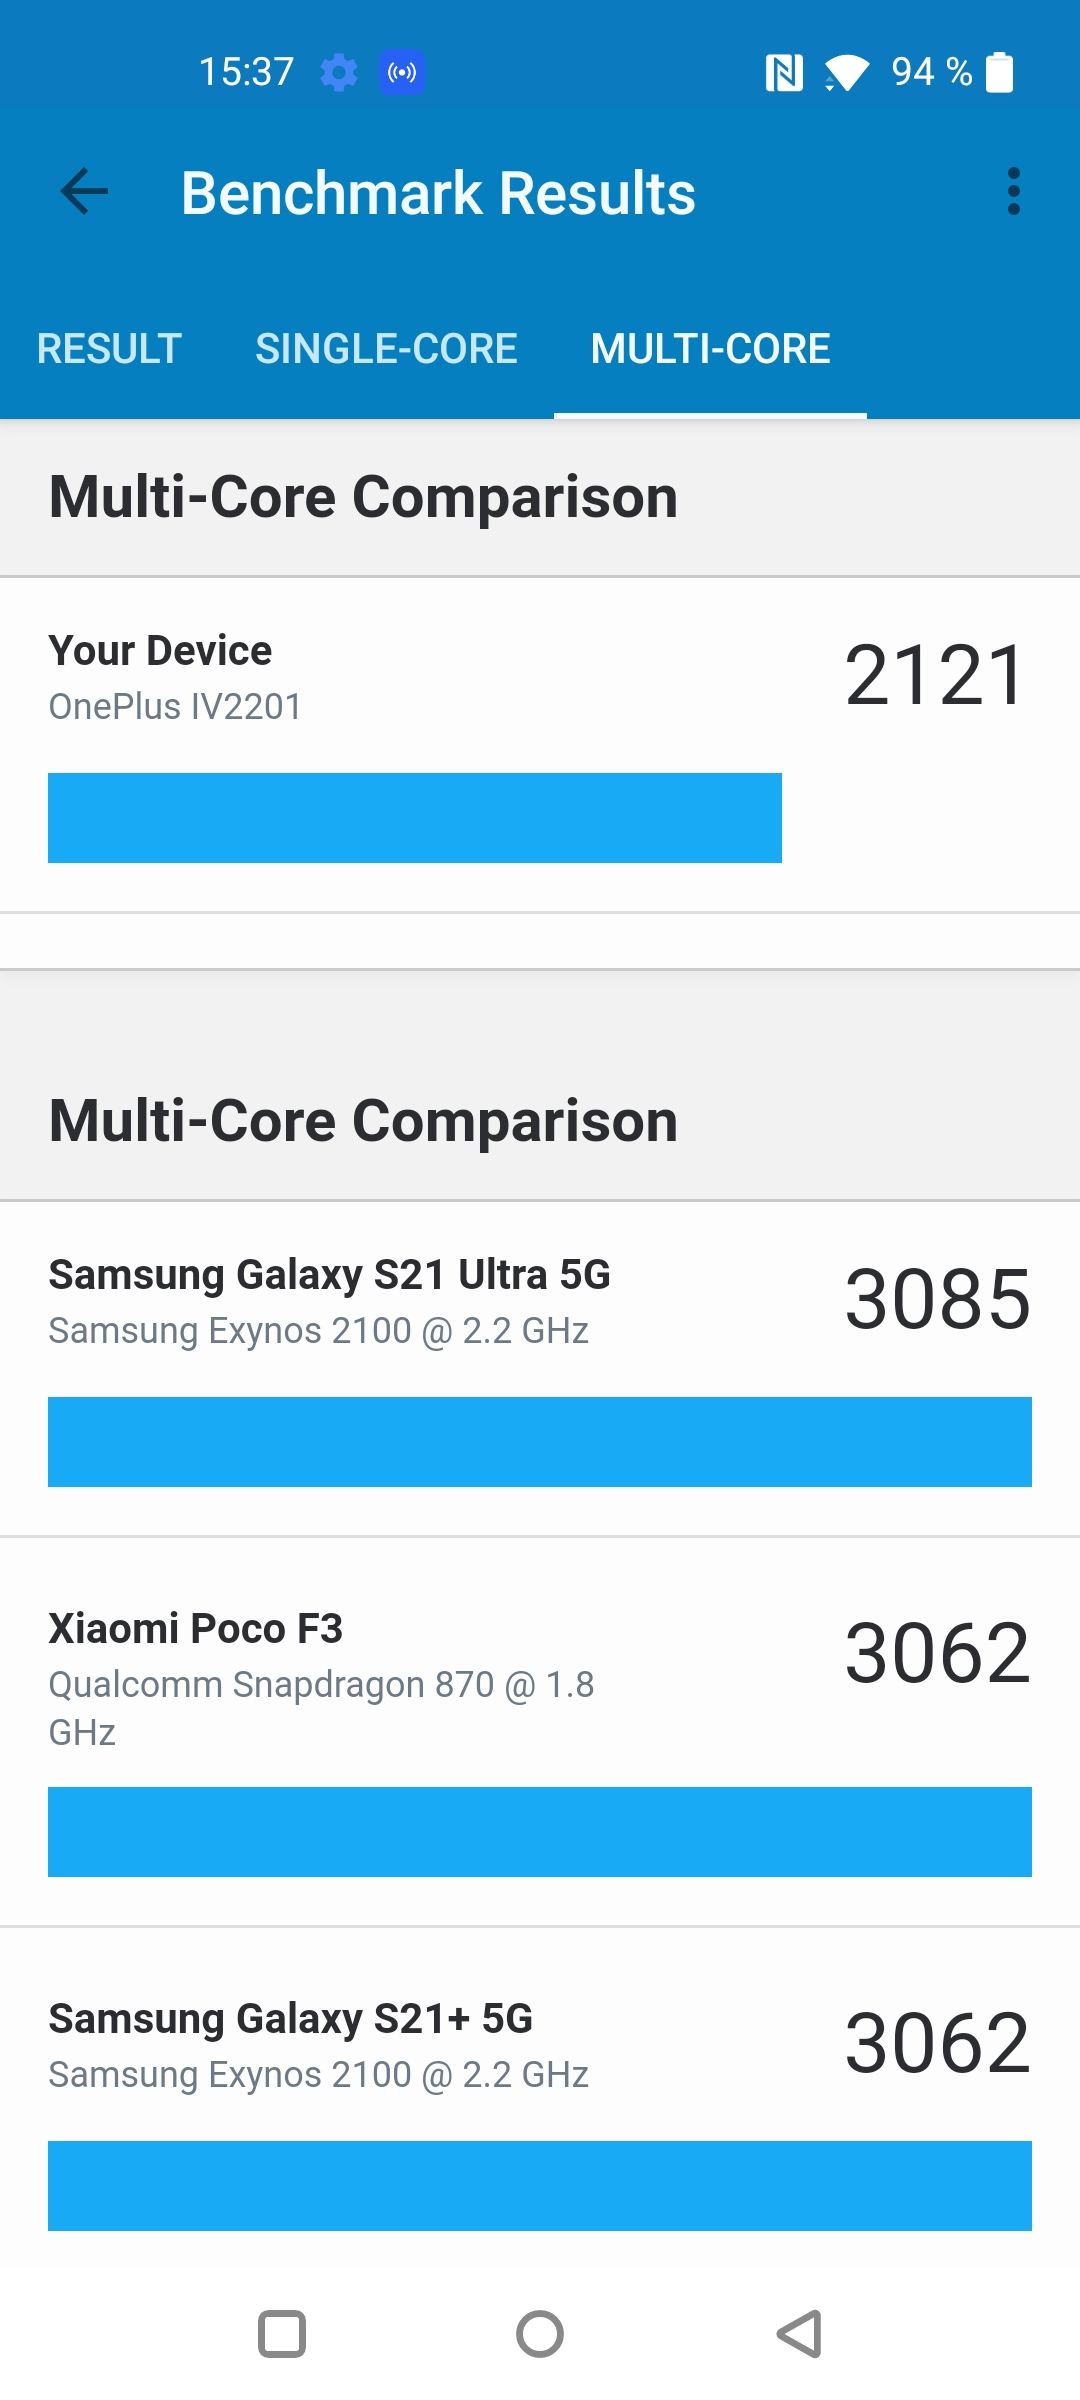
Task: Switch to the SINGLE-CORE tab
Action: [386, 349]
